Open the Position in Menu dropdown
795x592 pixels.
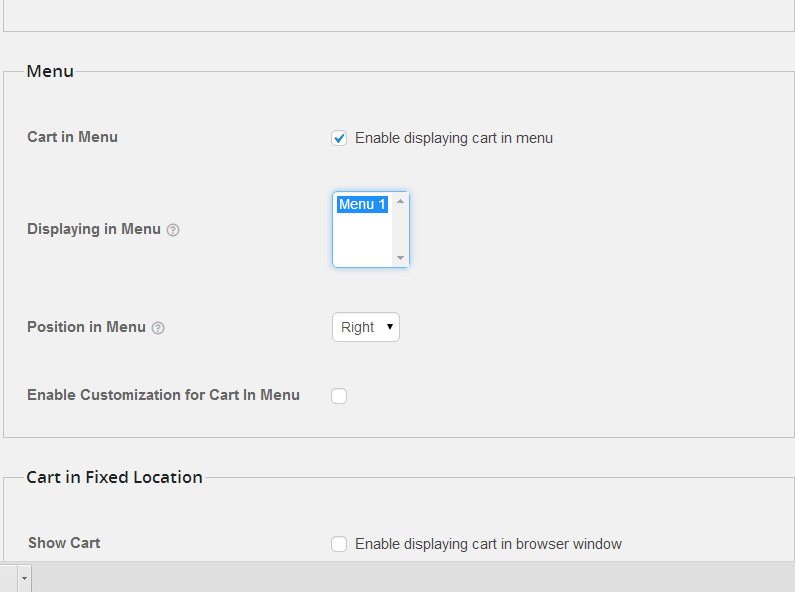(x=365, y=327)
